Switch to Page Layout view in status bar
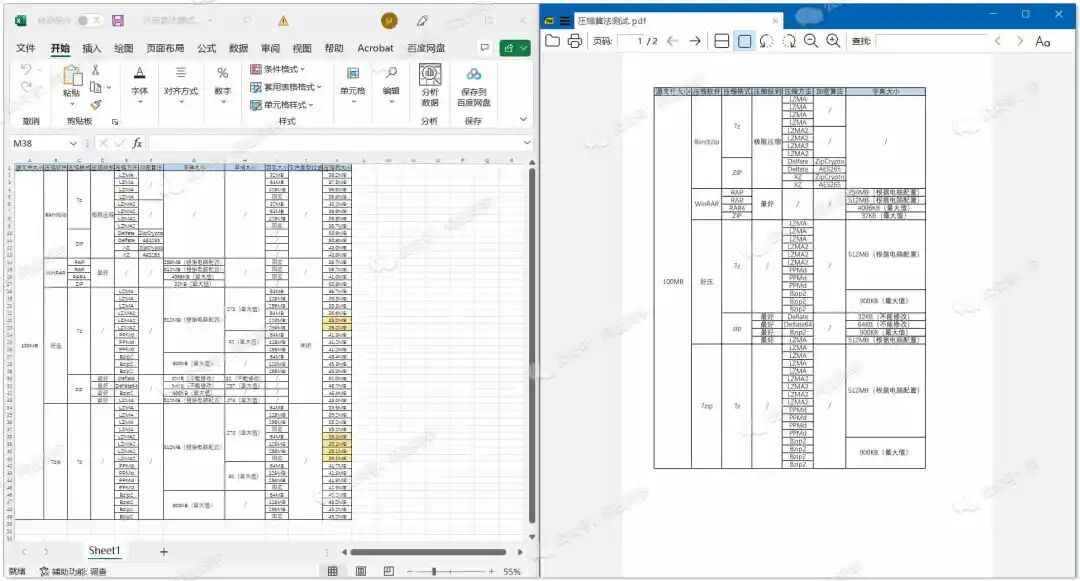 [361, 571]
